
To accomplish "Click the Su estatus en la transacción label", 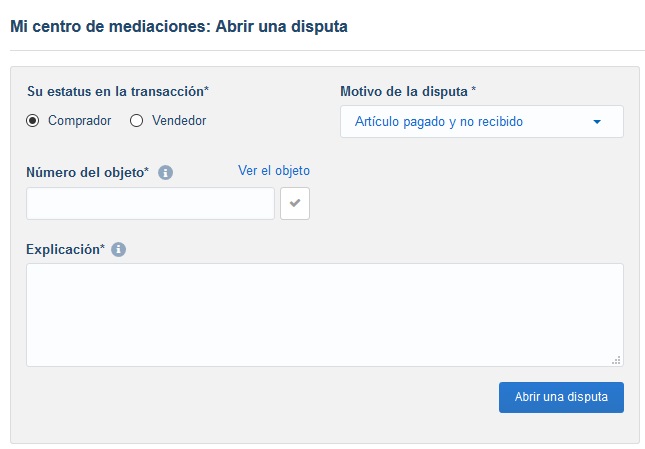I will [x=118, y=91].
